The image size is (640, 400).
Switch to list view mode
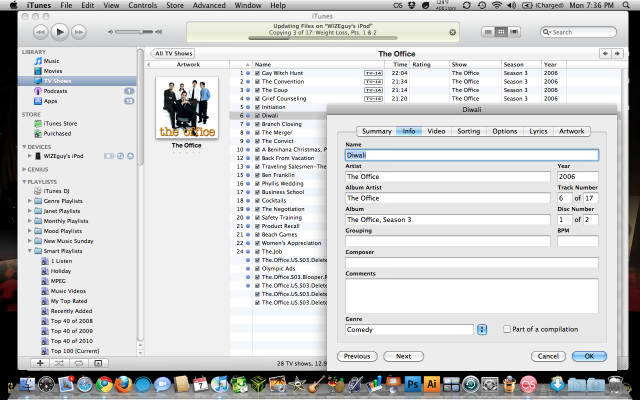(x=488, y=32)
